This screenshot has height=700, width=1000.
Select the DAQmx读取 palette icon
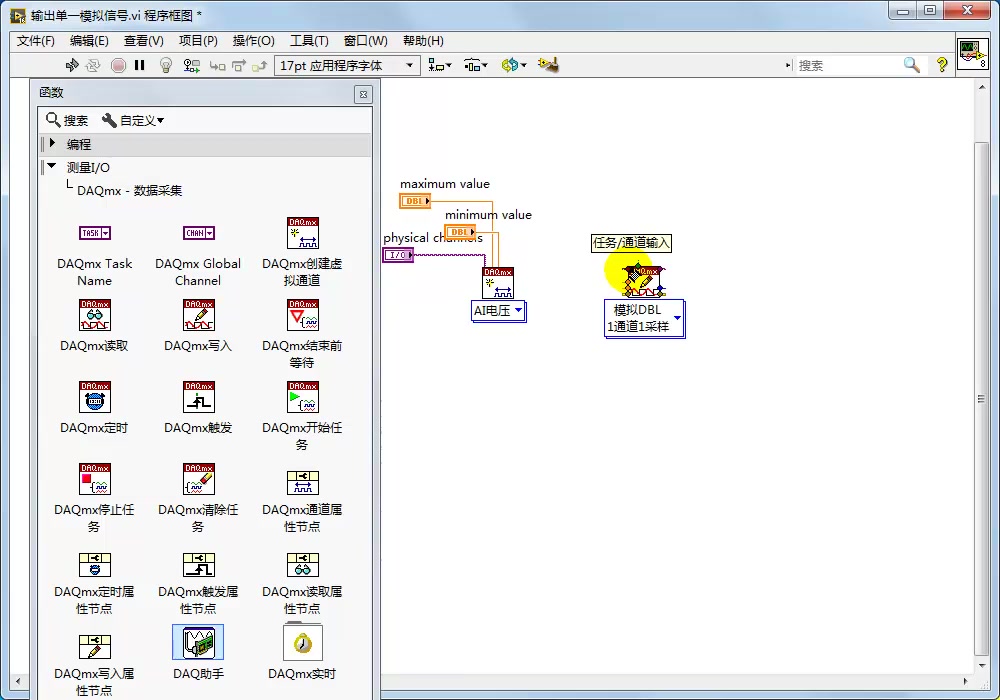pos(95,315)
